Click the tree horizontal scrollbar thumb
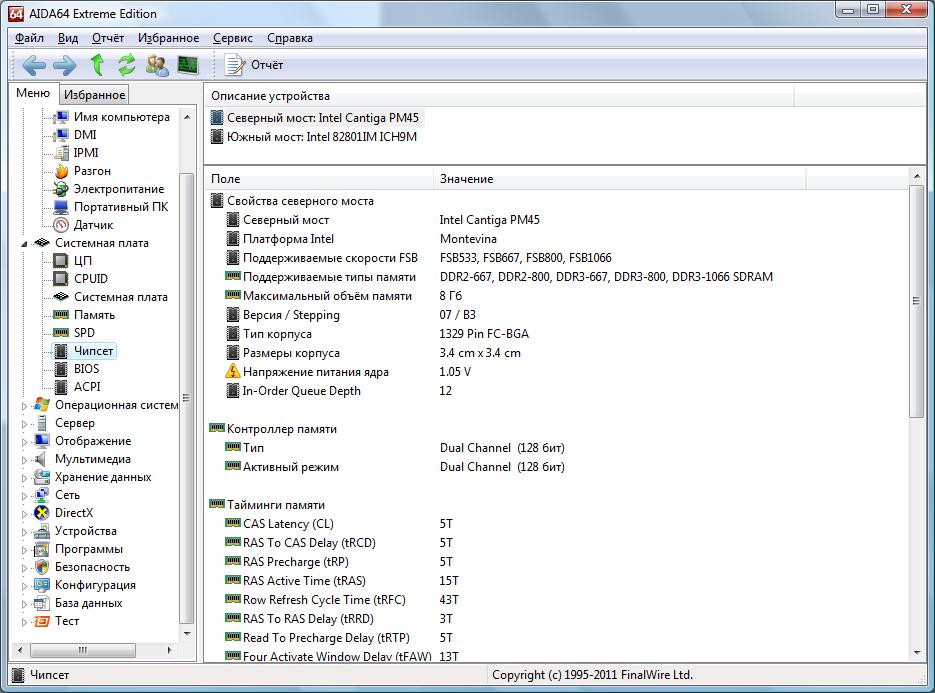 click(x=83, y=650)
